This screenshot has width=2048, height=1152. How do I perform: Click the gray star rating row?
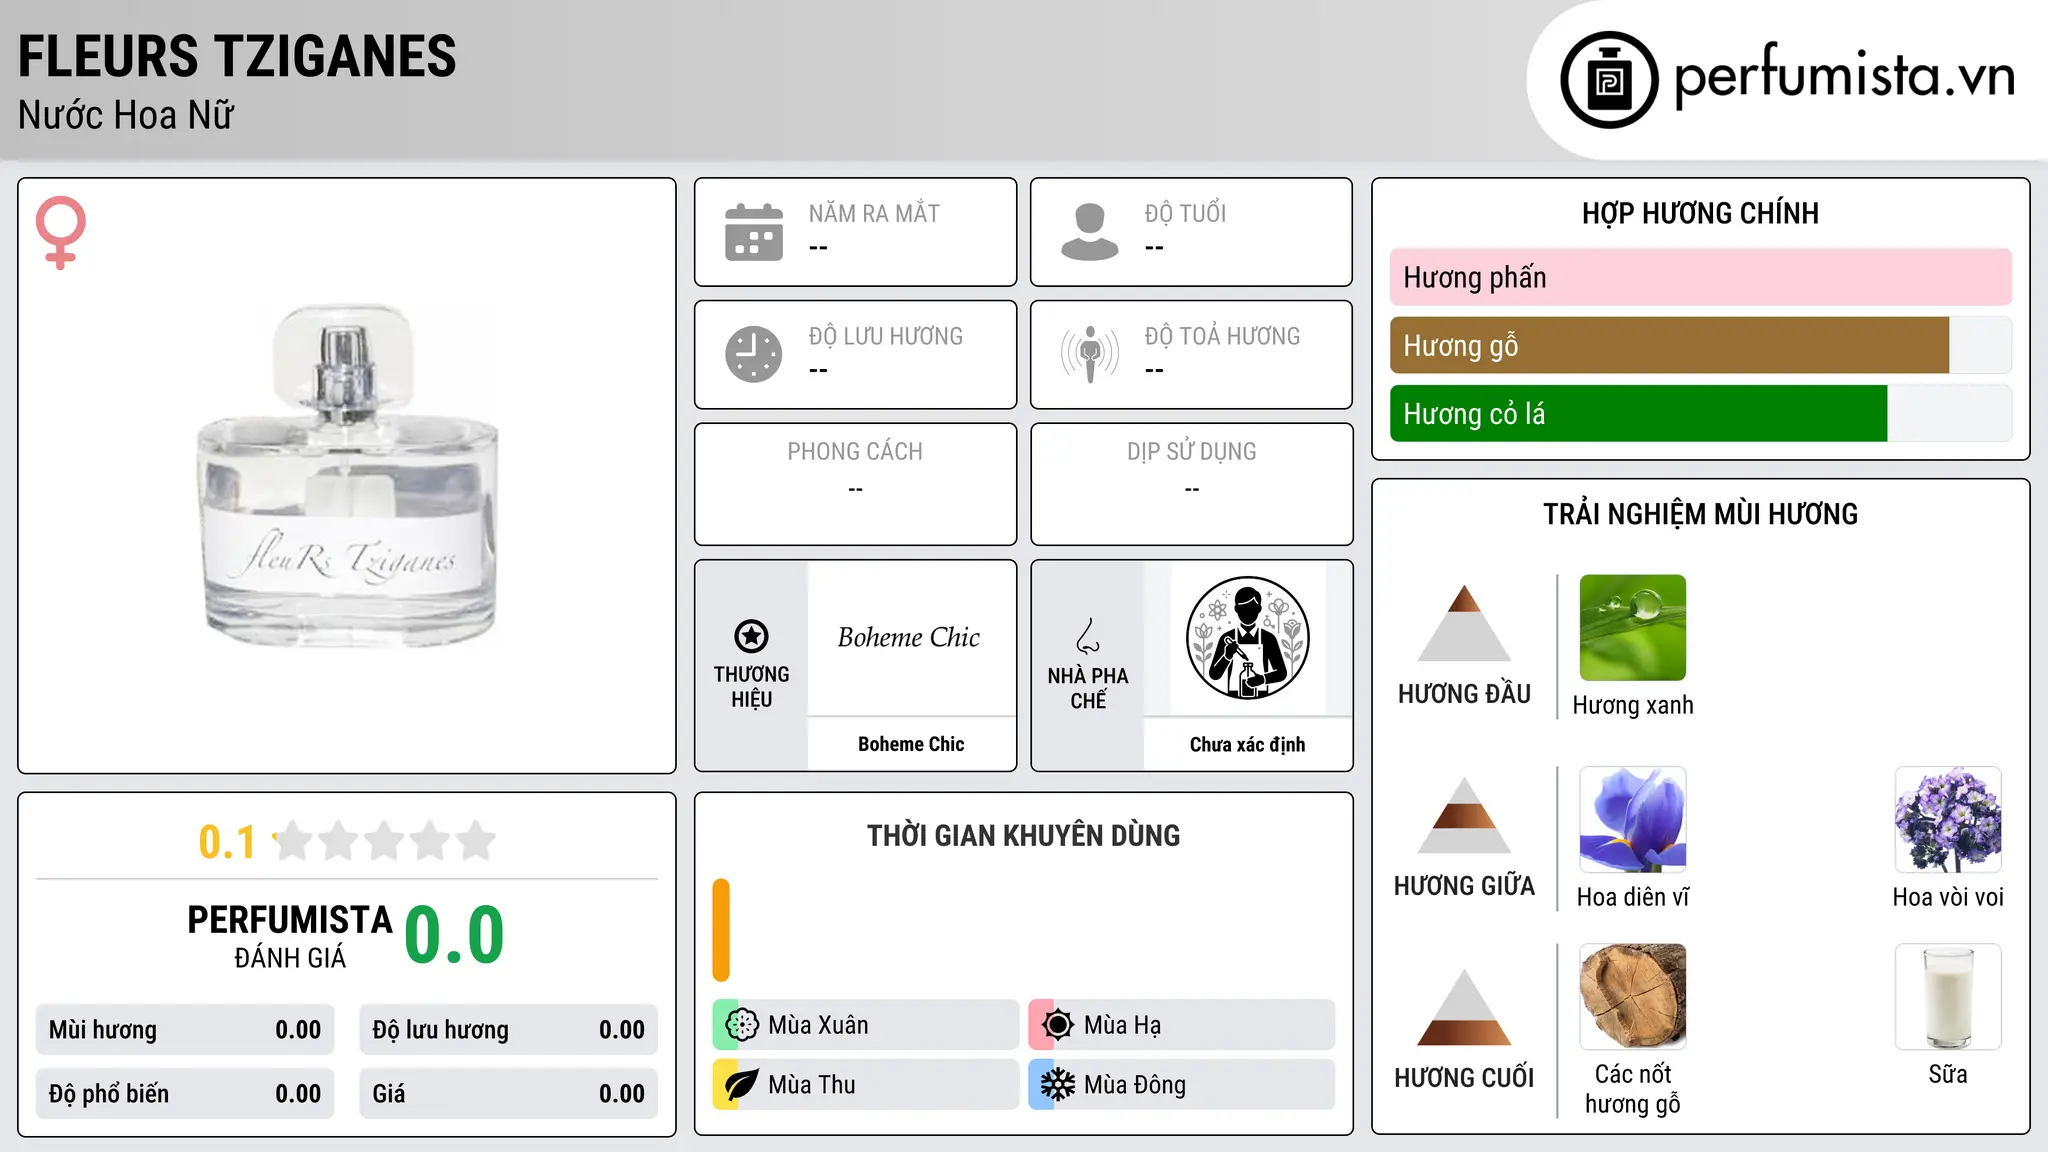(x=385, y=841)
